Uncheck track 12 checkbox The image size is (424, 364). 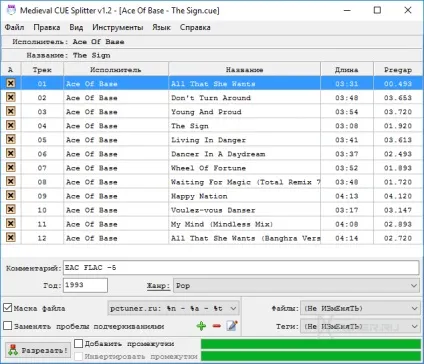11,237
